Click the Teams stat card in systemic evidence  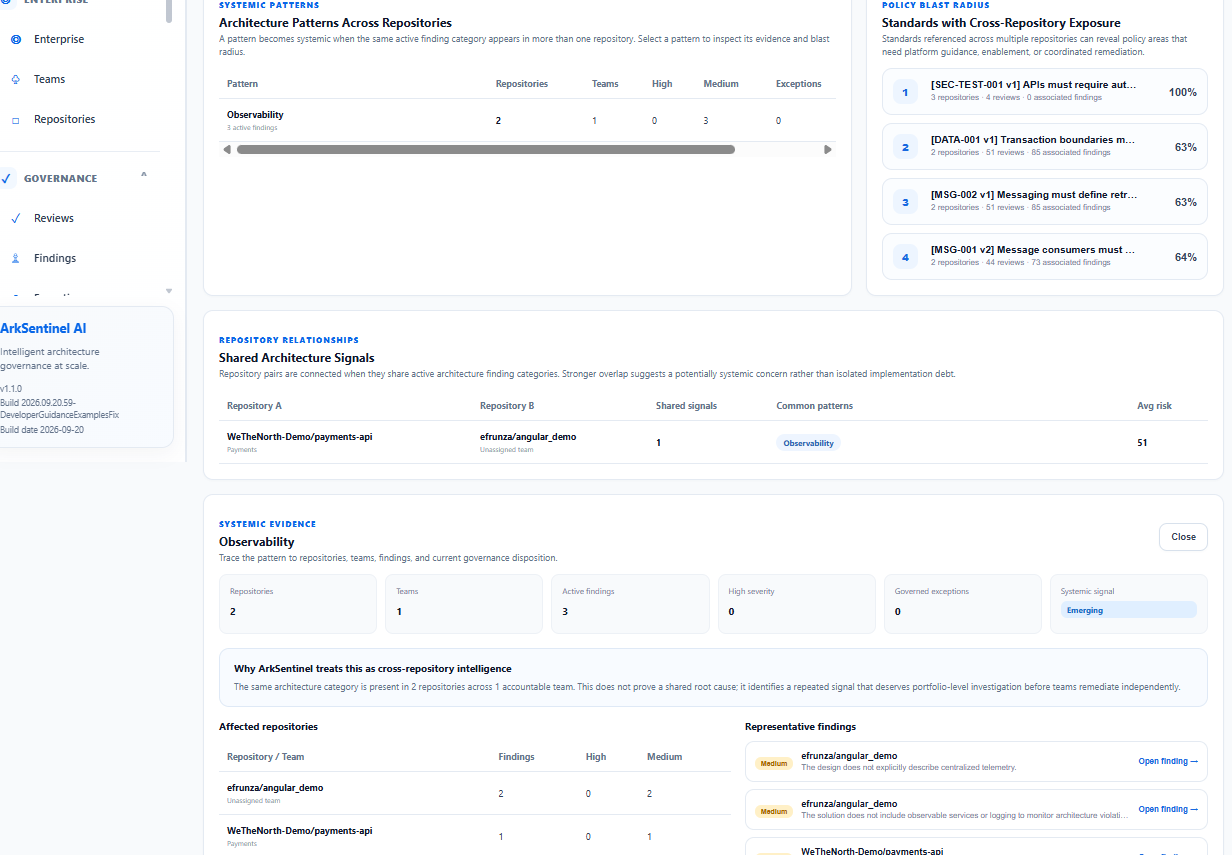pos(464,604)
